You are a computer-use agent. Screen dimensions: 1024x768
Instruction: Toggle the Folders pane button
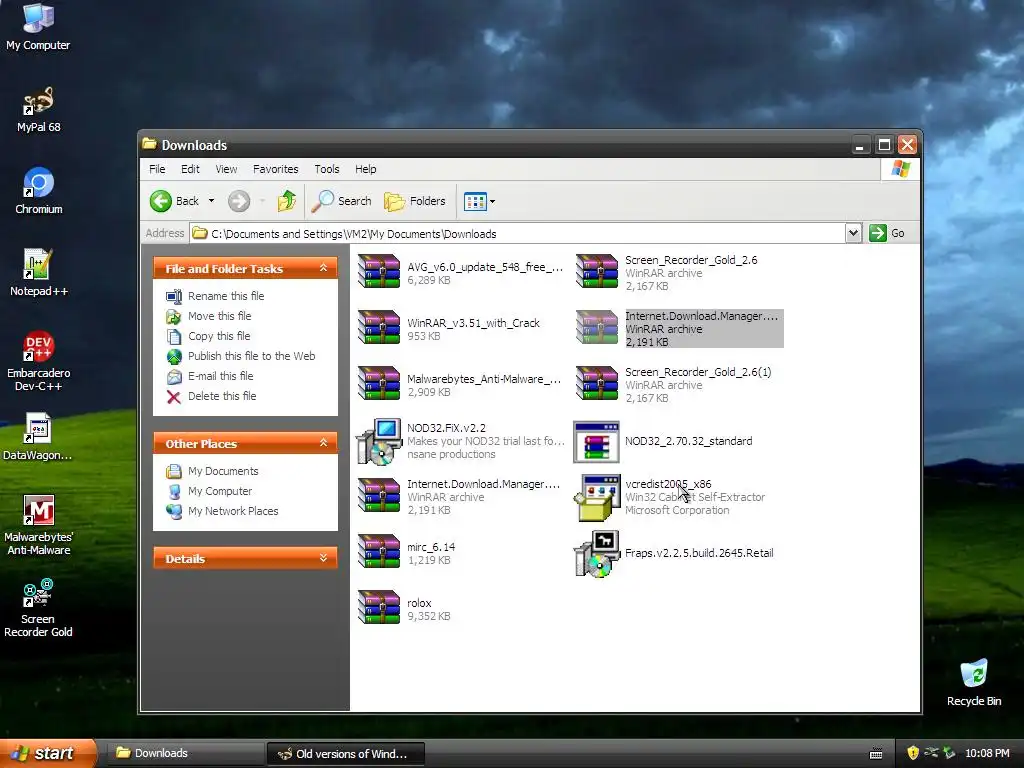[x=415, y=201]
